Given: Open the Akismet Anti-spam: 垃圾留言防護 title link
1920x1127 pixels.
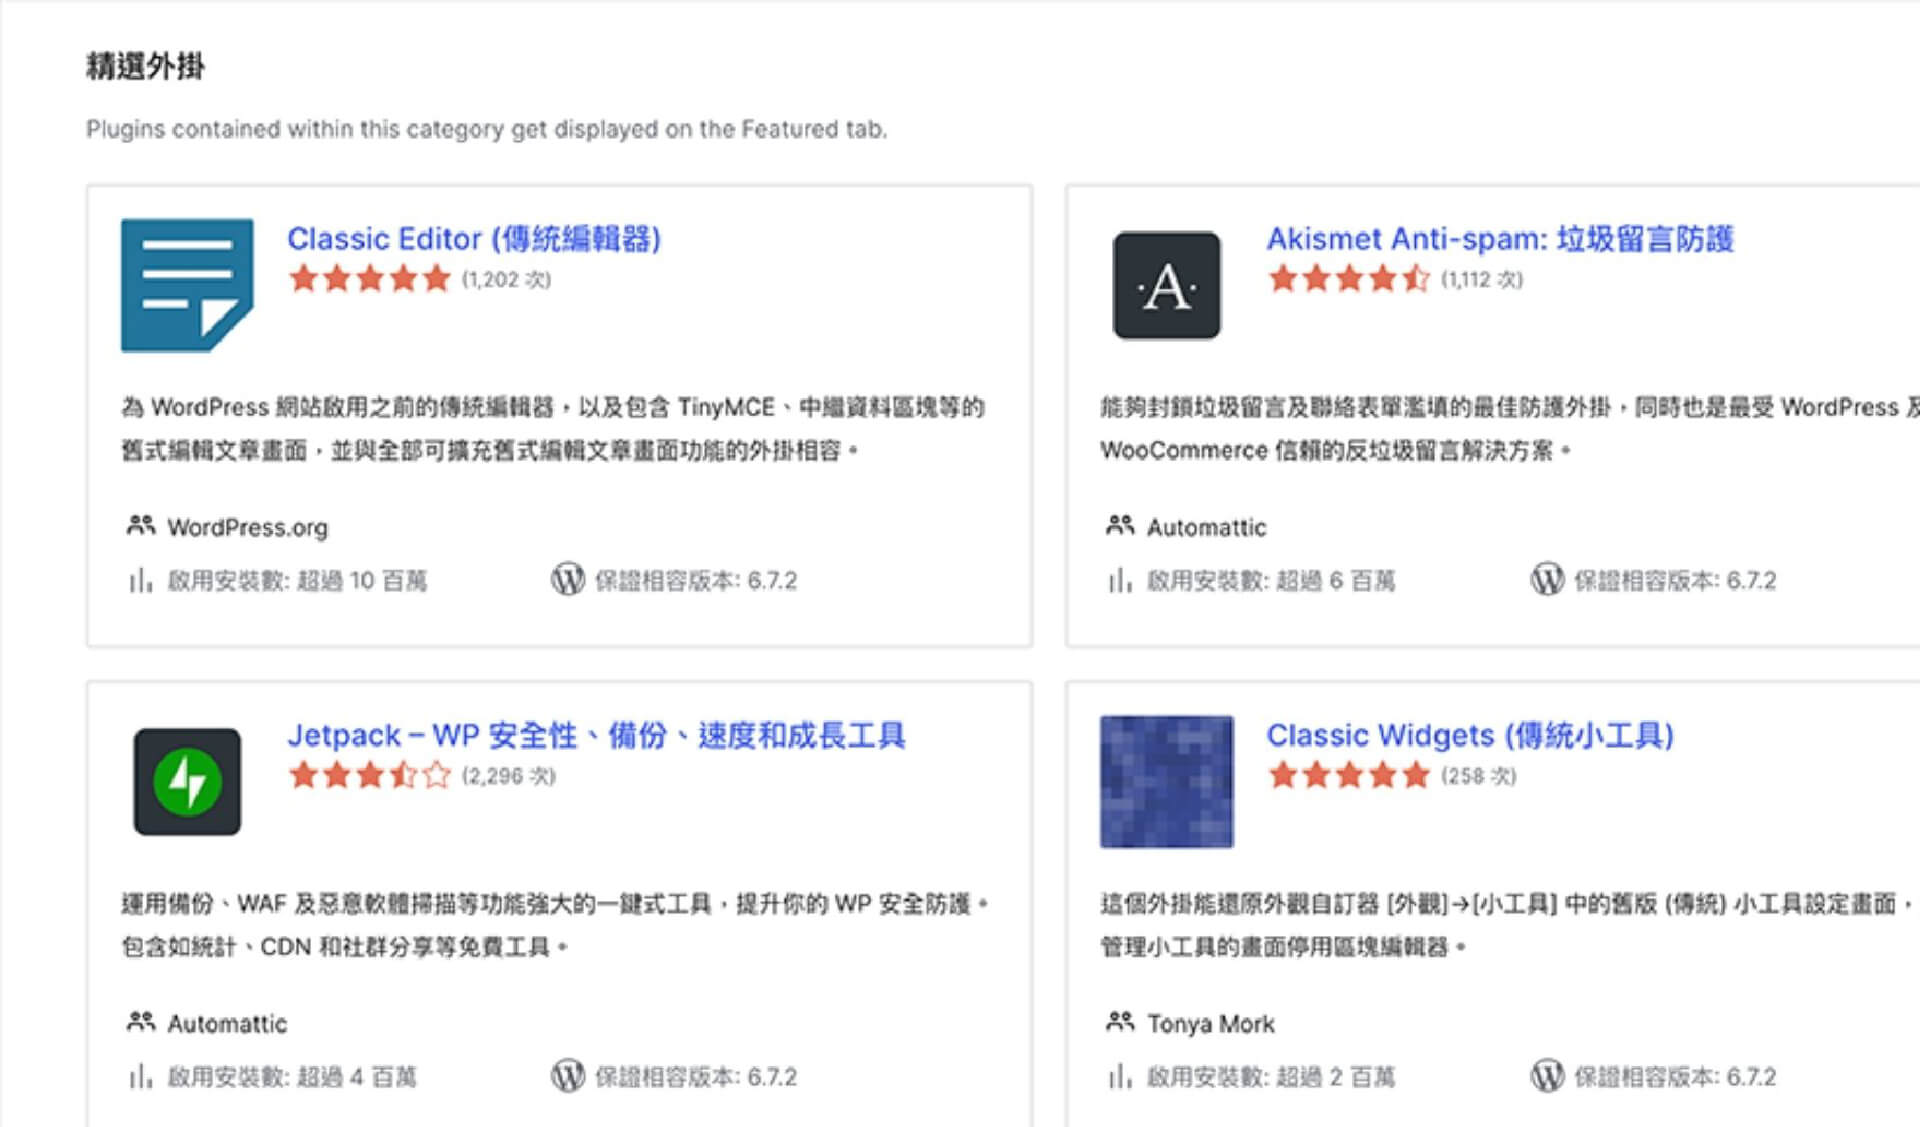Looking at the screenshot, I should pos(1500,239).
